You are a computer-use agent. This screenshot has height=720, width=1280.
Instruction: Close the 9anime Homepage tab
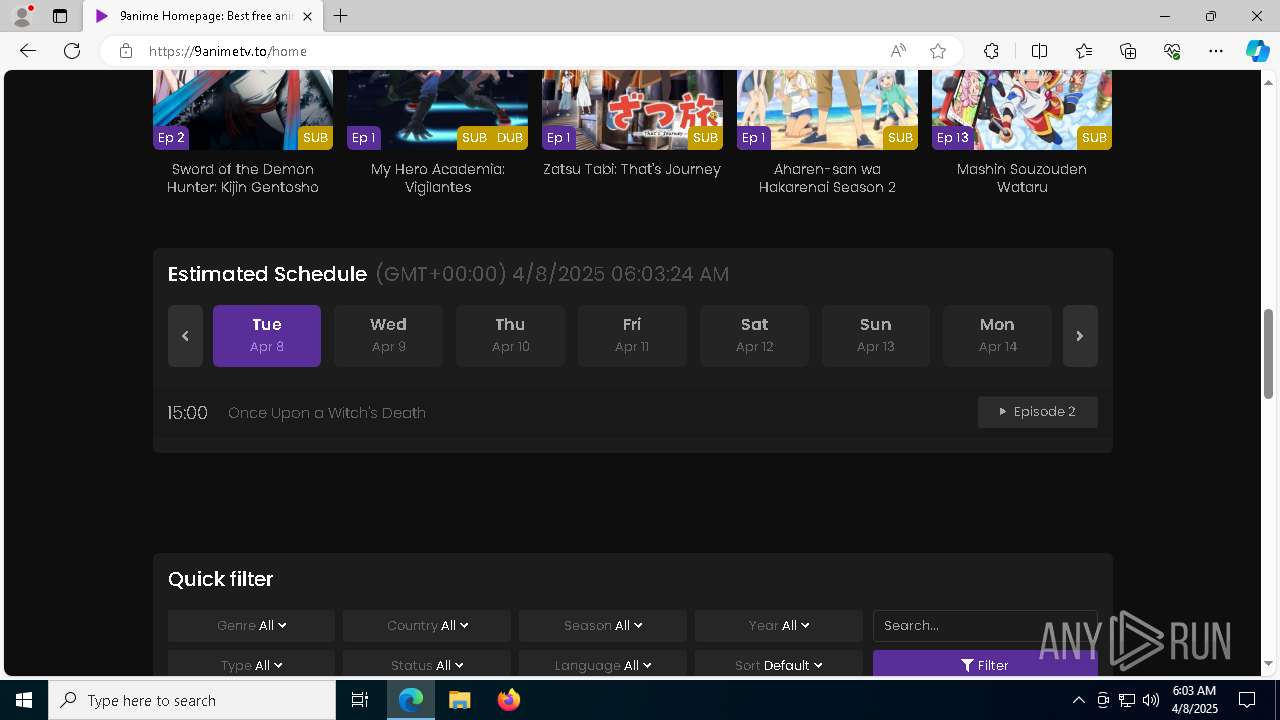coord(307,16)
